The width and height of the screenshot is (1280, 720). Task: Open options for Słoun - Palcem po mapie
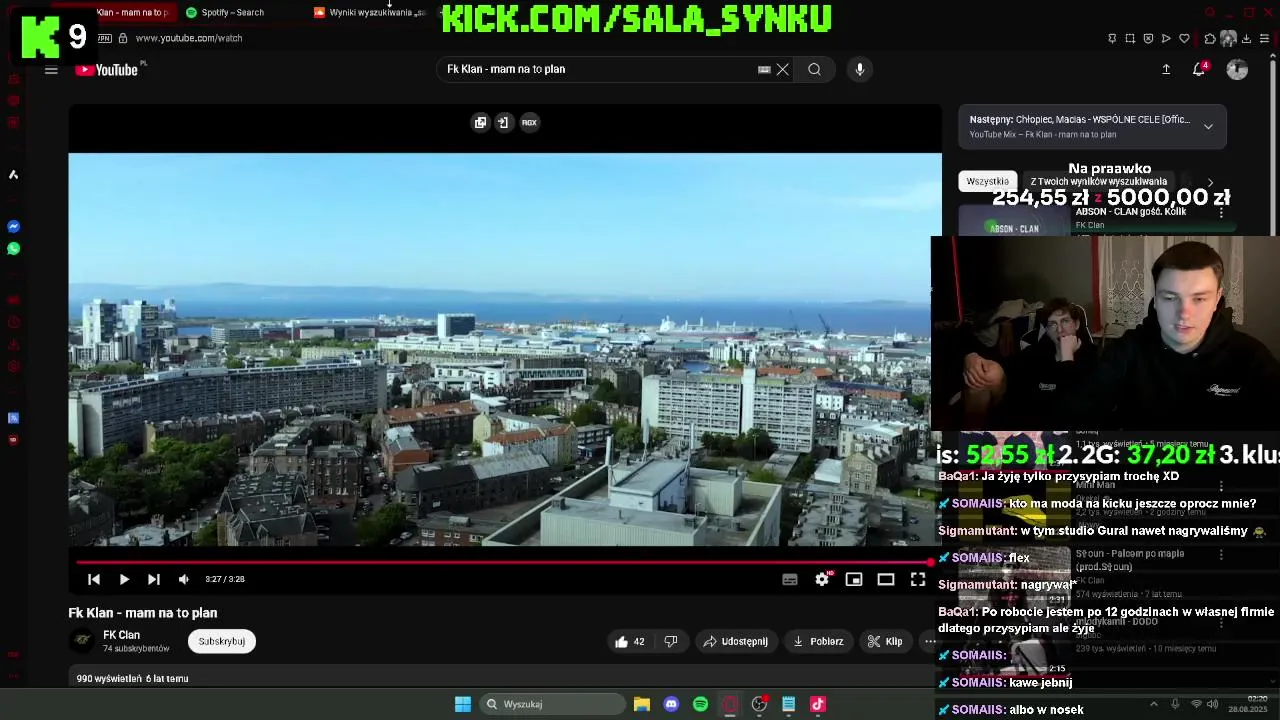pyautogui.click(x=1221, y=554)
